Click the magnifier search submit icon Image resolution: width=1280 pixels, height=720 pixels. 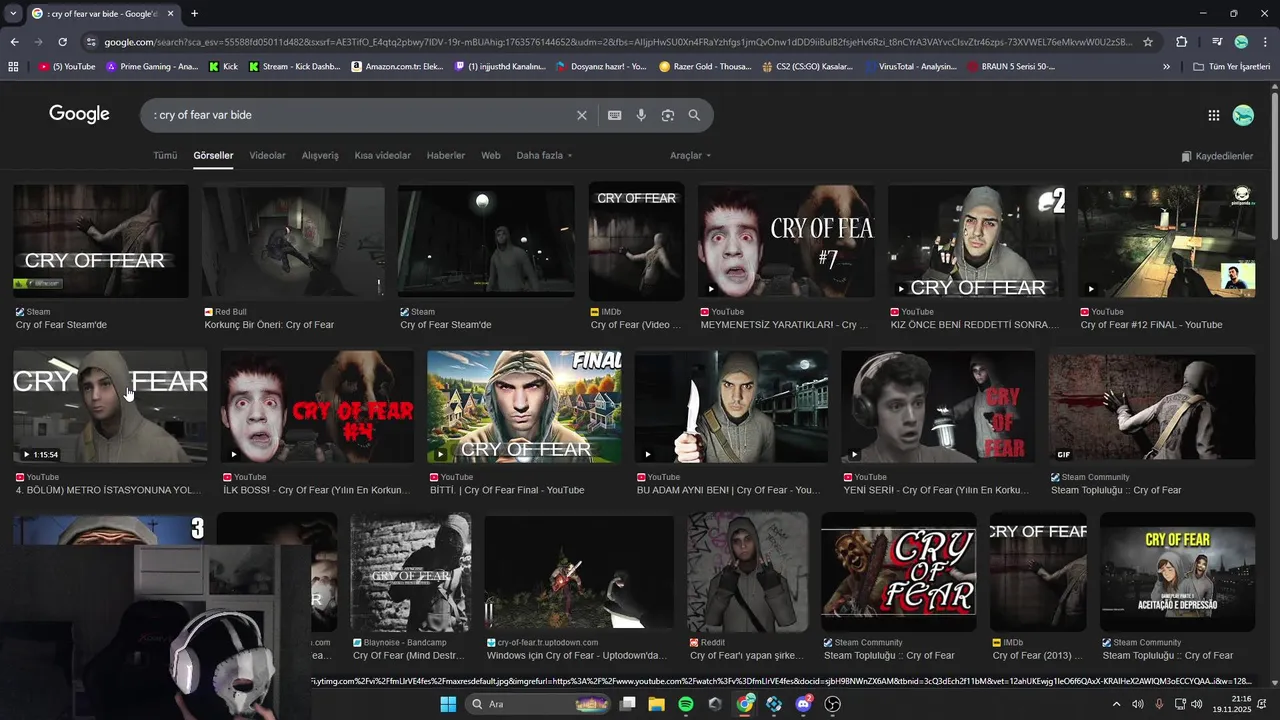tap(694, 115)
